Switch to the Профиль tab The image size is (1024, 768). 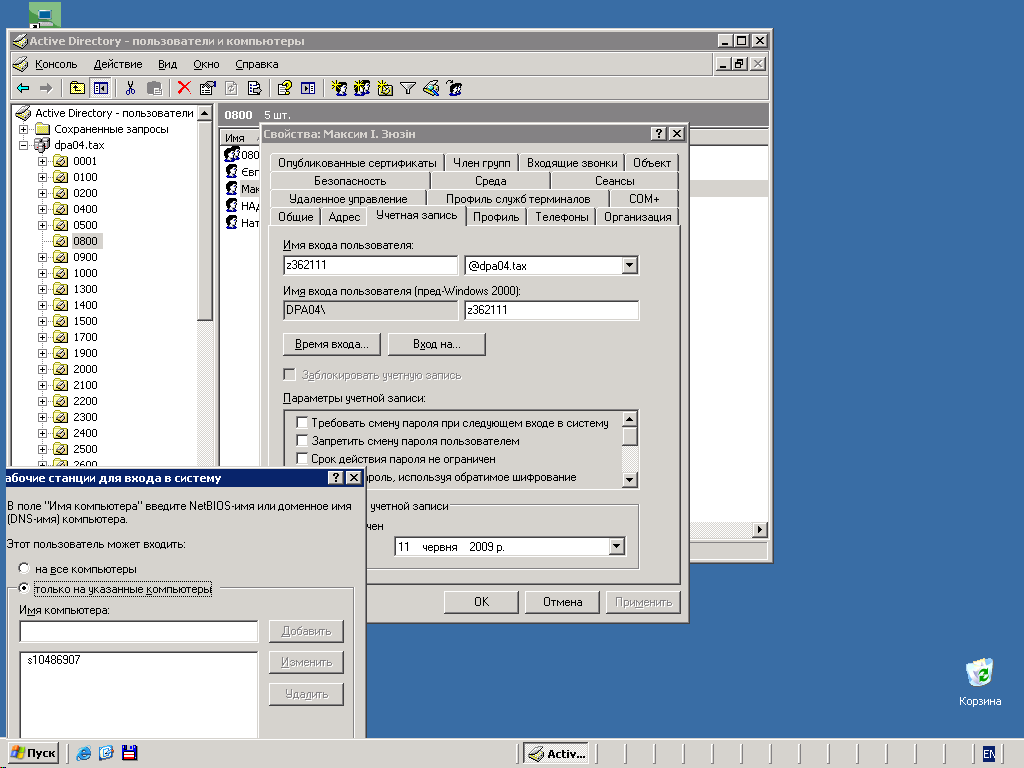tap(496, 217)
